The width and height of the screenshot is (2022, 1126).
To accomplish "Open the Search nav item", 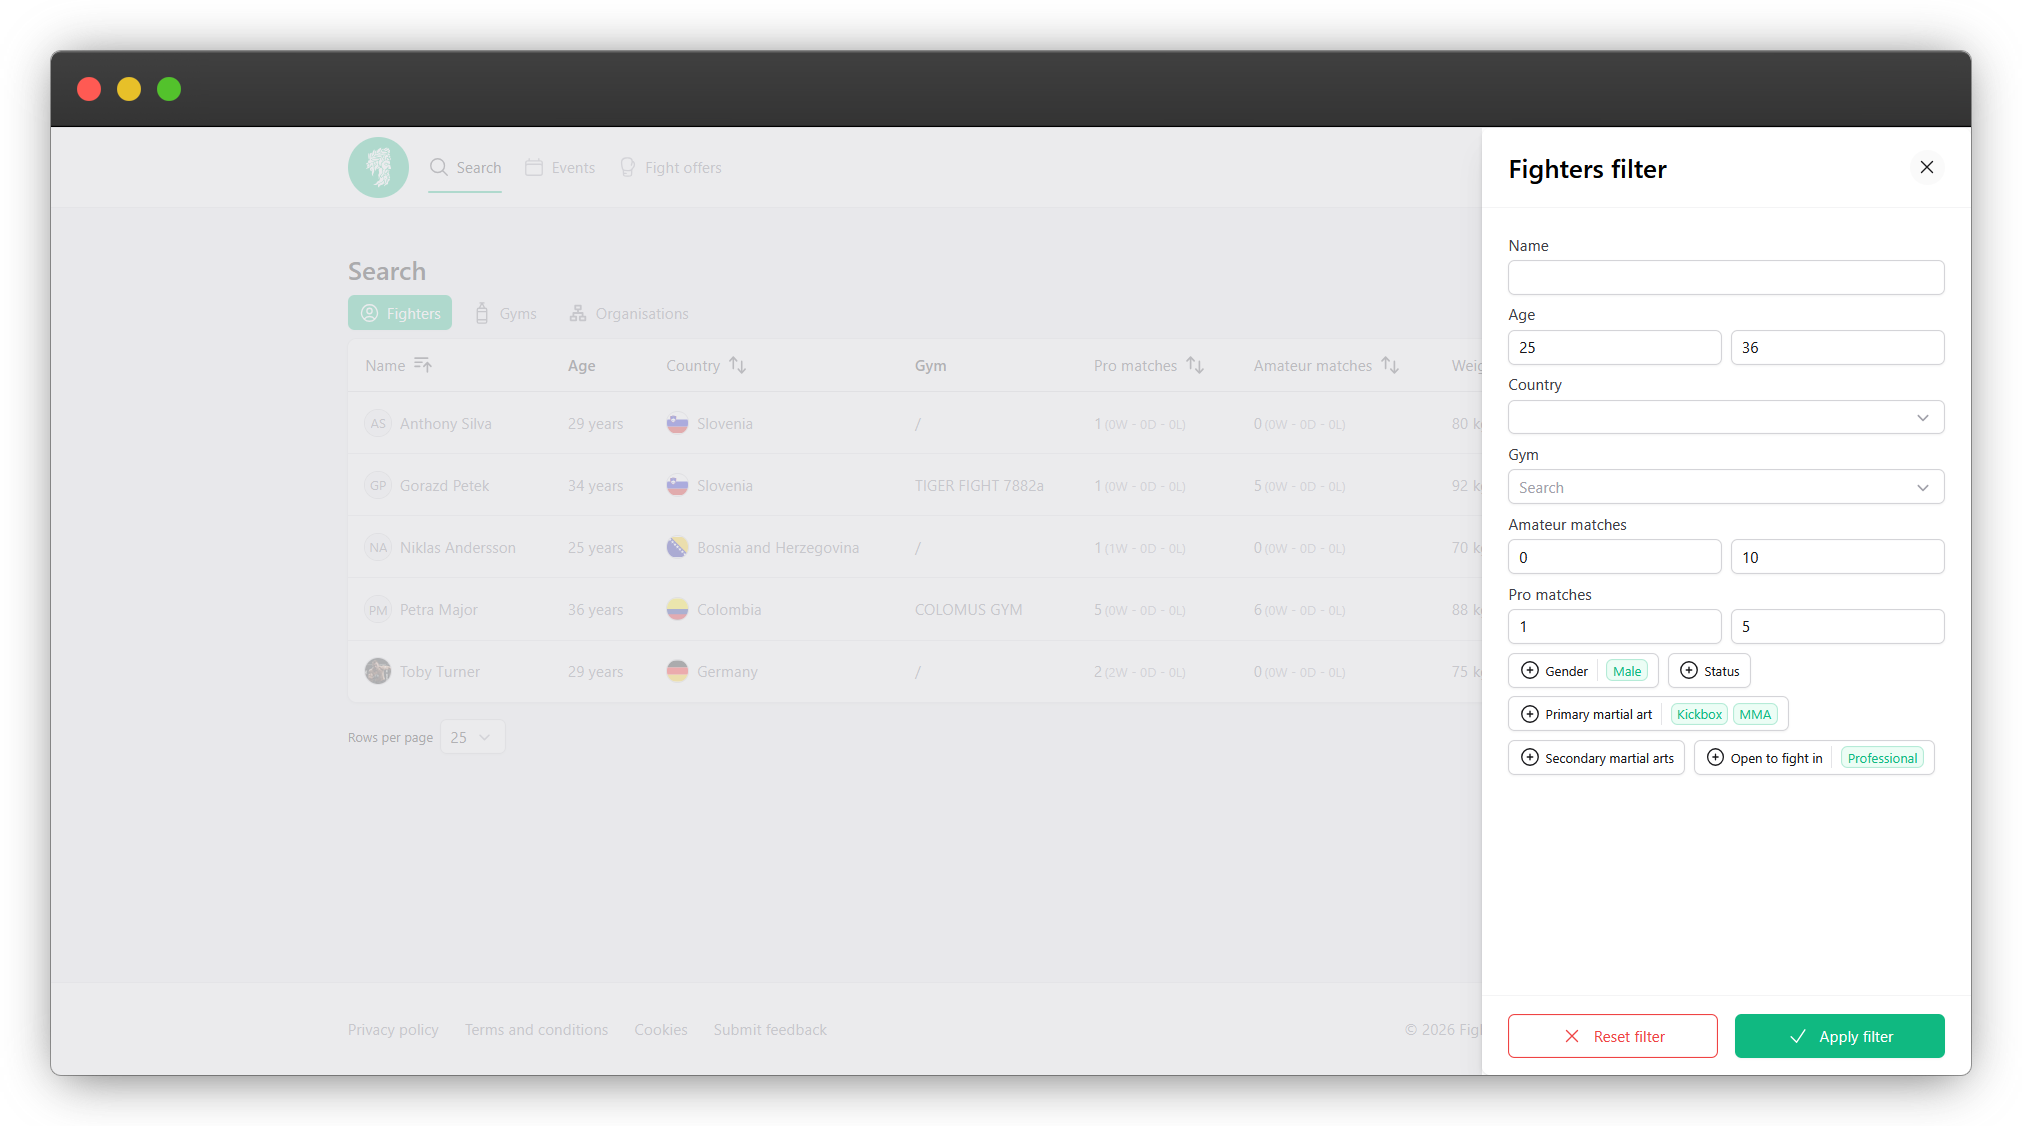I will pyautogui.click(x=465, y=168).
